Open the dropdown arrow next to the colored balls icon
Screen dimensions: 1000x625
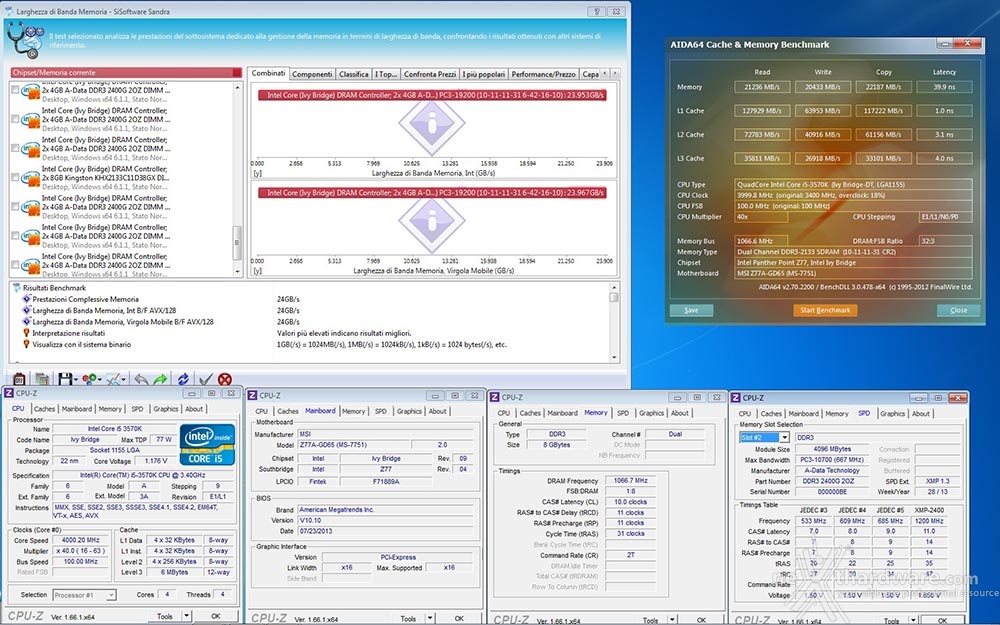click(99, 380)
